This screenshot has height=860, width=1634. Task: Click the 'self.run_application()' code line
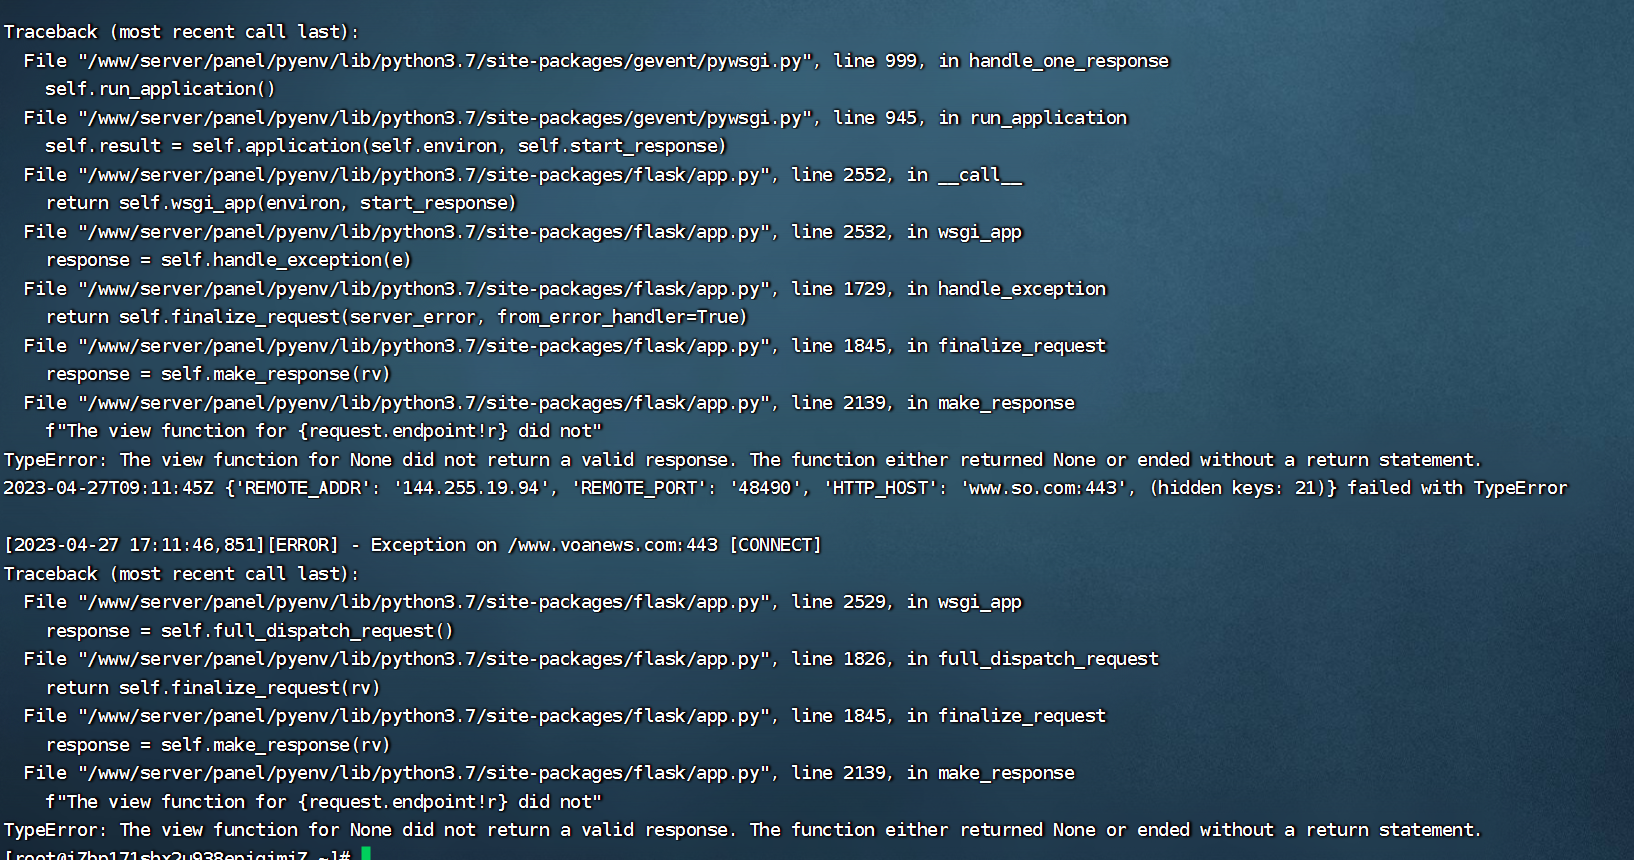(160, 89)
